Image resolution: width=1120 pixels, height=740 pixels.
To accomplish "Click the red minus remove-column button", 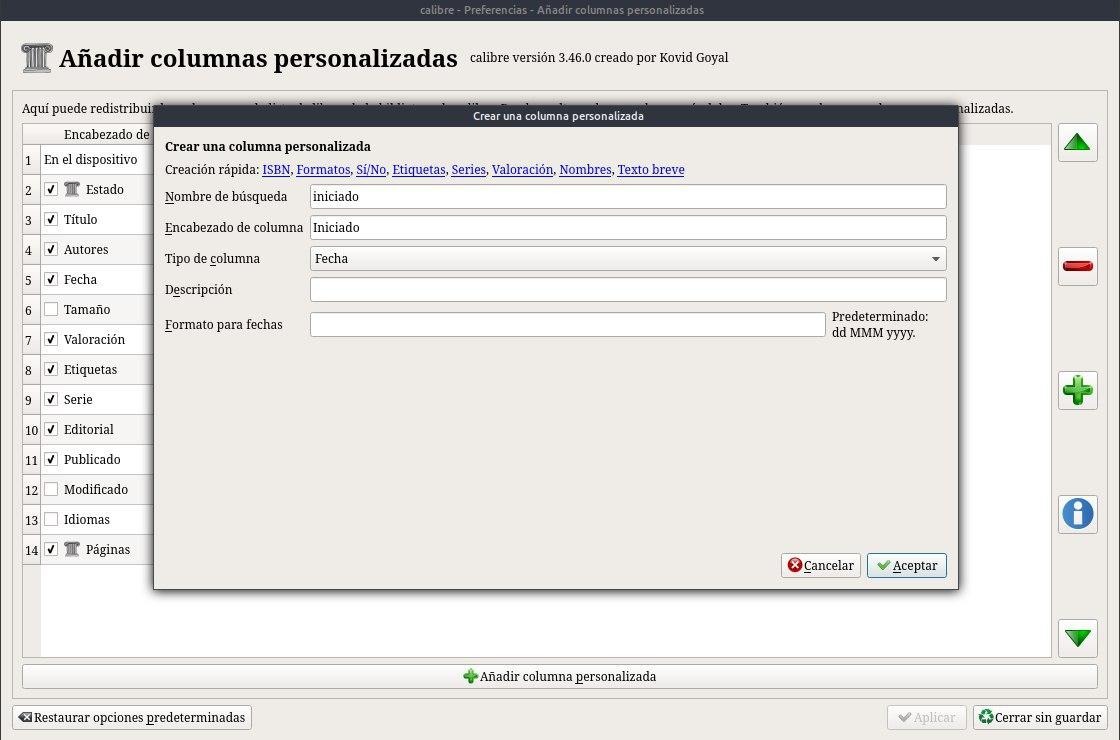I will pyautogui.click(x=1077, y=266).
